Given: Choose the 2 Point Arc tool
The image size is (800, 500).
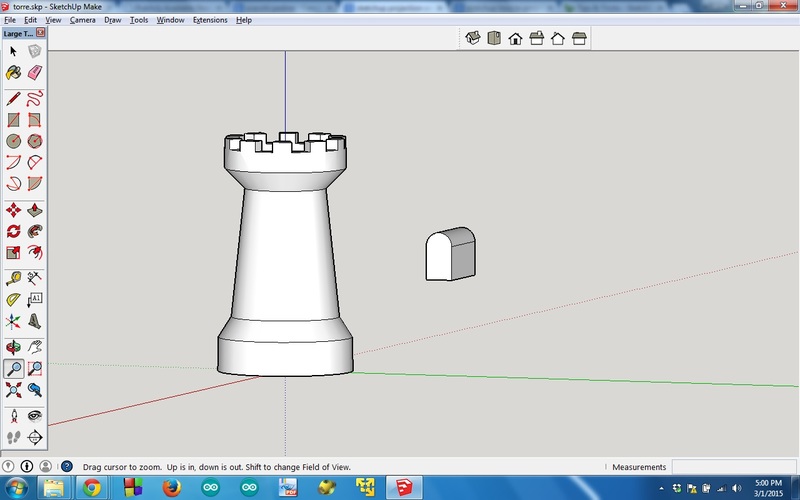Looking at the screenshot, I should pos(34,162).
